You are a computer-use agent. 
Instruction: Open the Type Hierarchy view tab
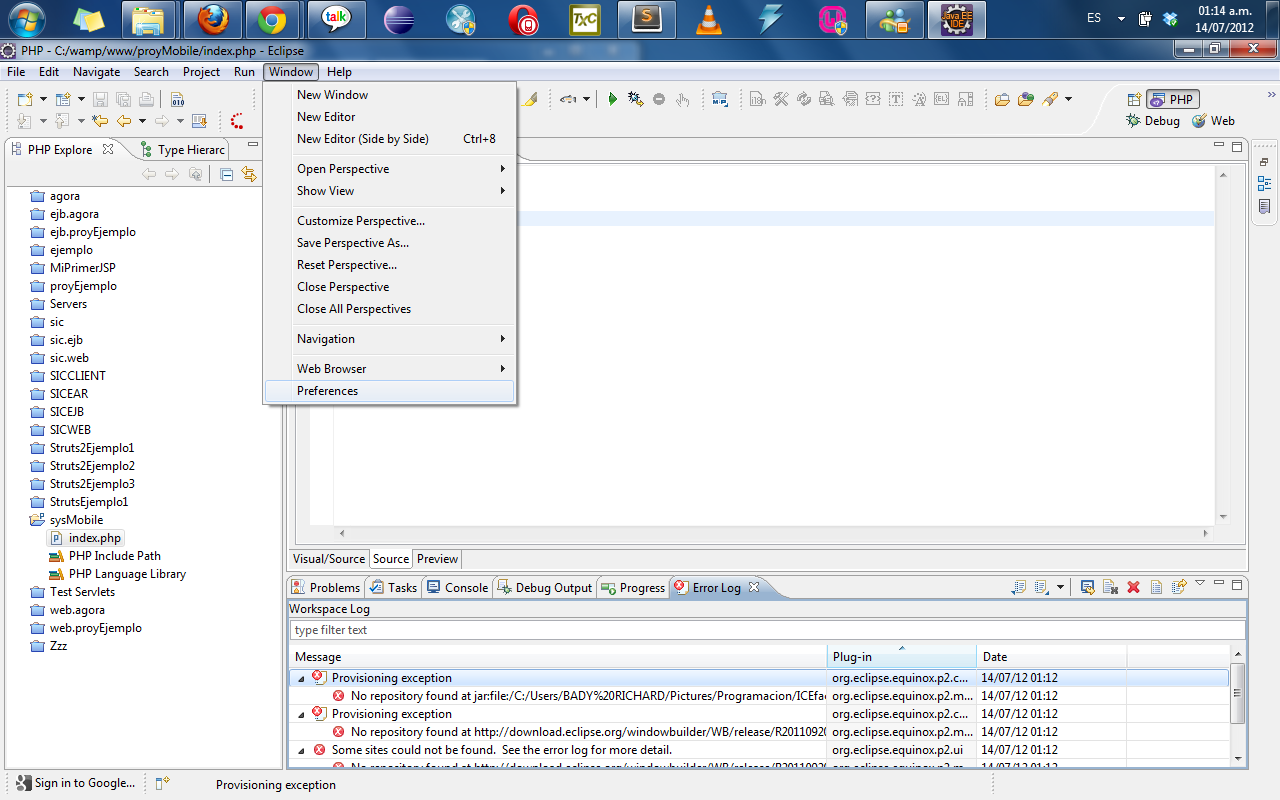184,150
